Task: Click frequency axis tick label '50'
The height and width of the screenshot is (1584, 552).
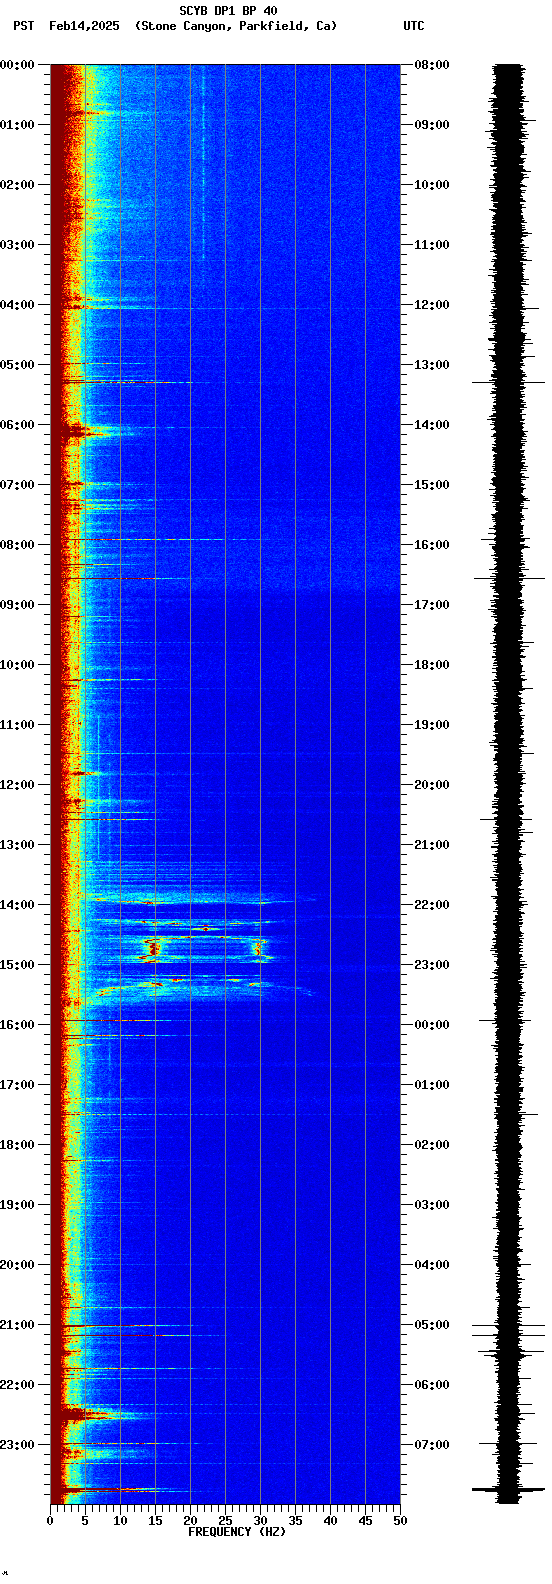Action: click(400, 1521)
